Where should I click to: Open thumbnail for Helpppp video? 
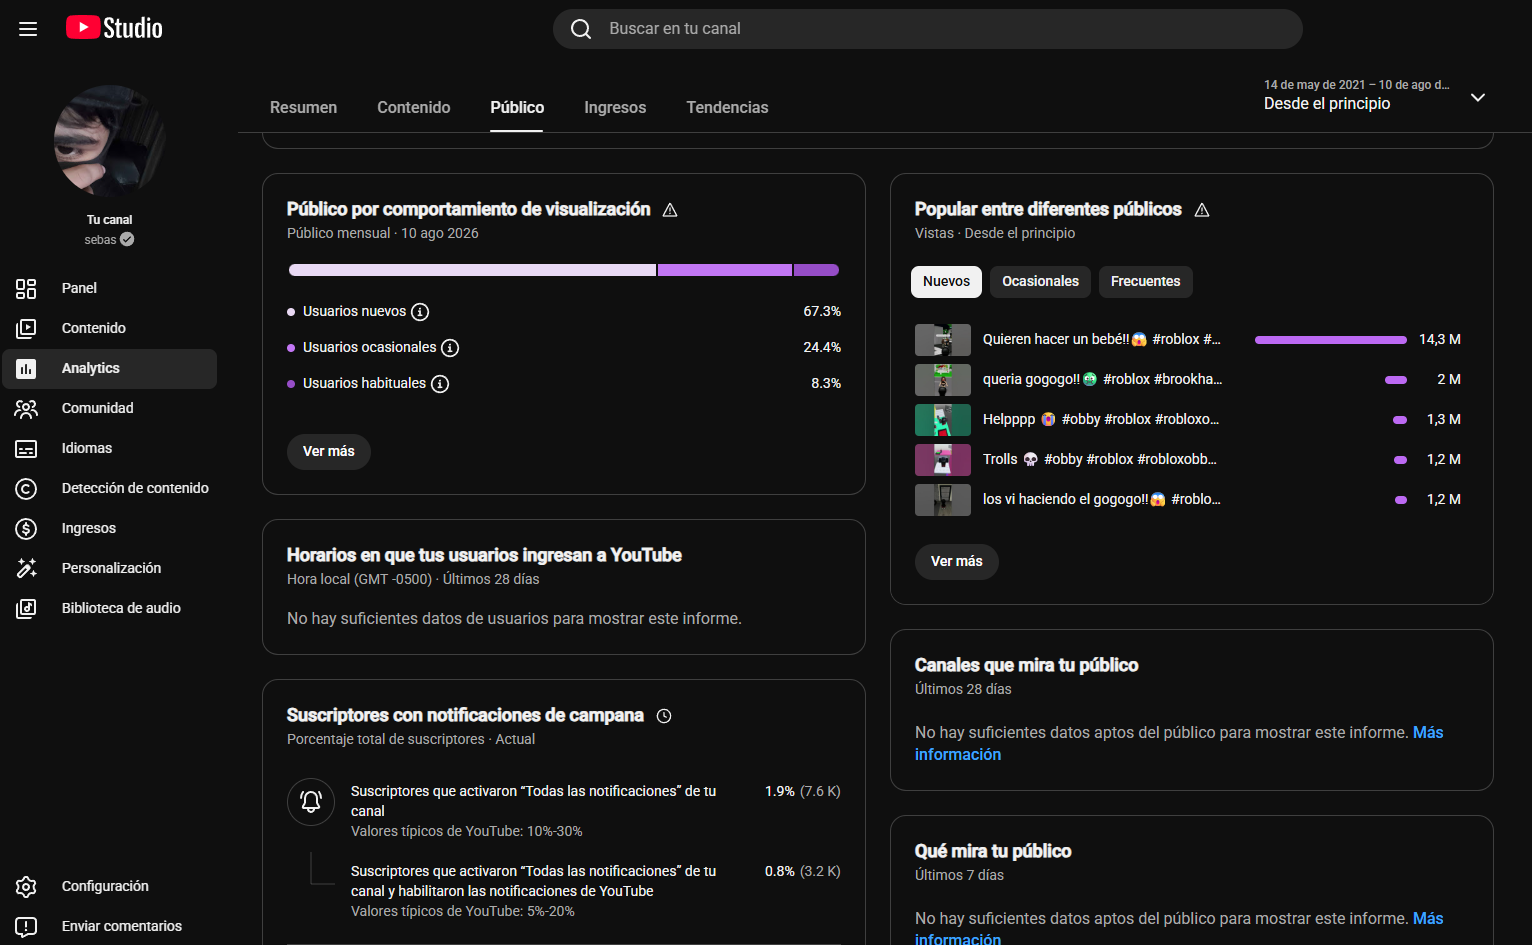tap(943, 420)
